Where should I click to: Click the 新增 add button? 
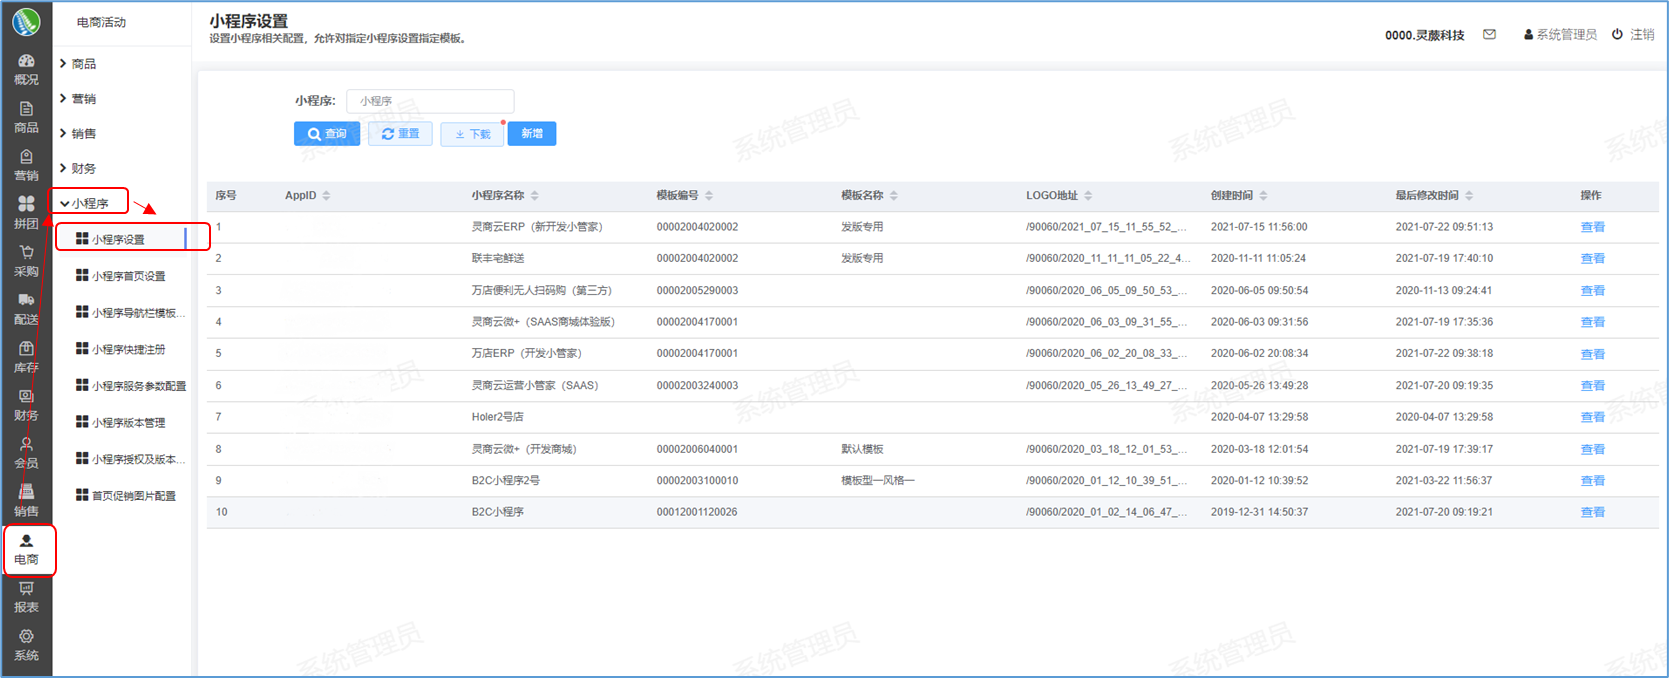[531, 134]
